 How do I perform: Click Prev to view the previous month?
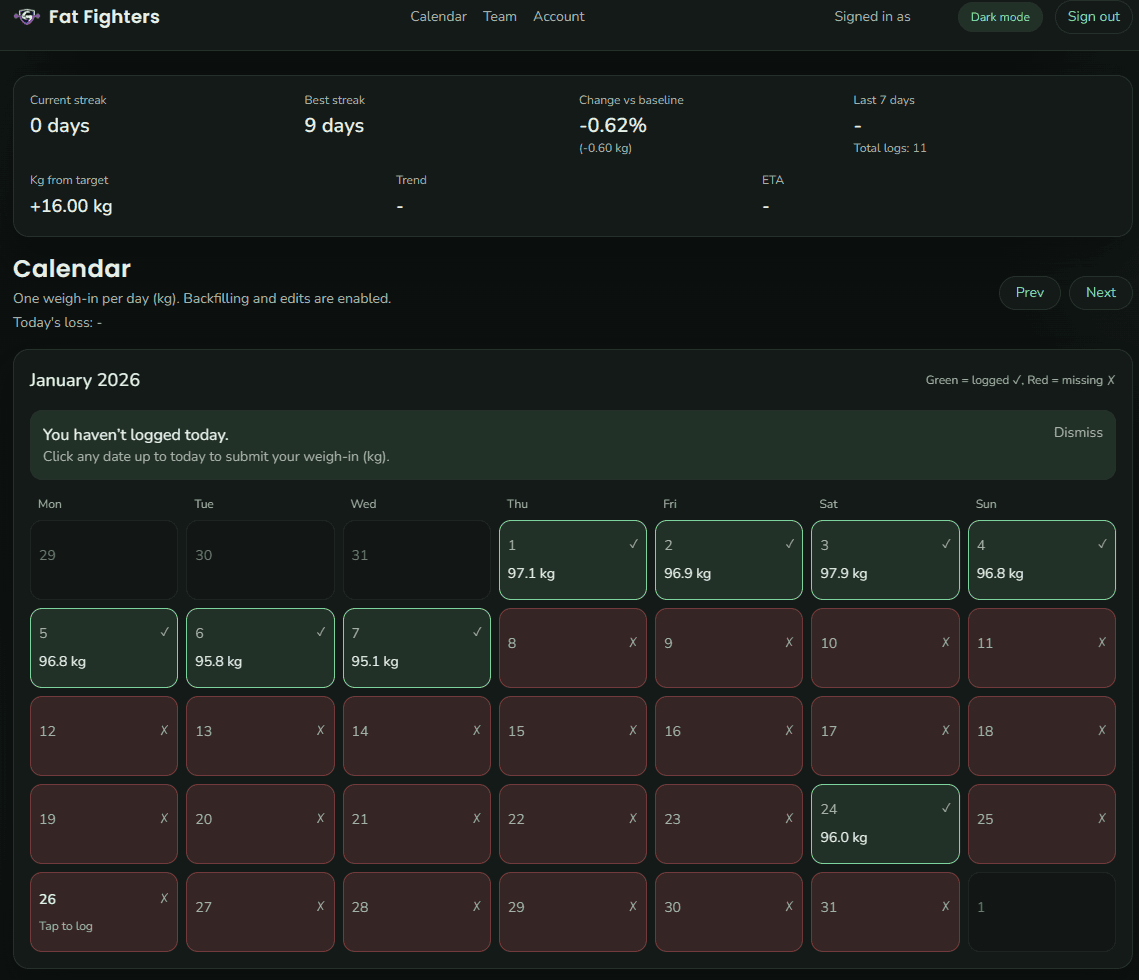point(1029,292)
